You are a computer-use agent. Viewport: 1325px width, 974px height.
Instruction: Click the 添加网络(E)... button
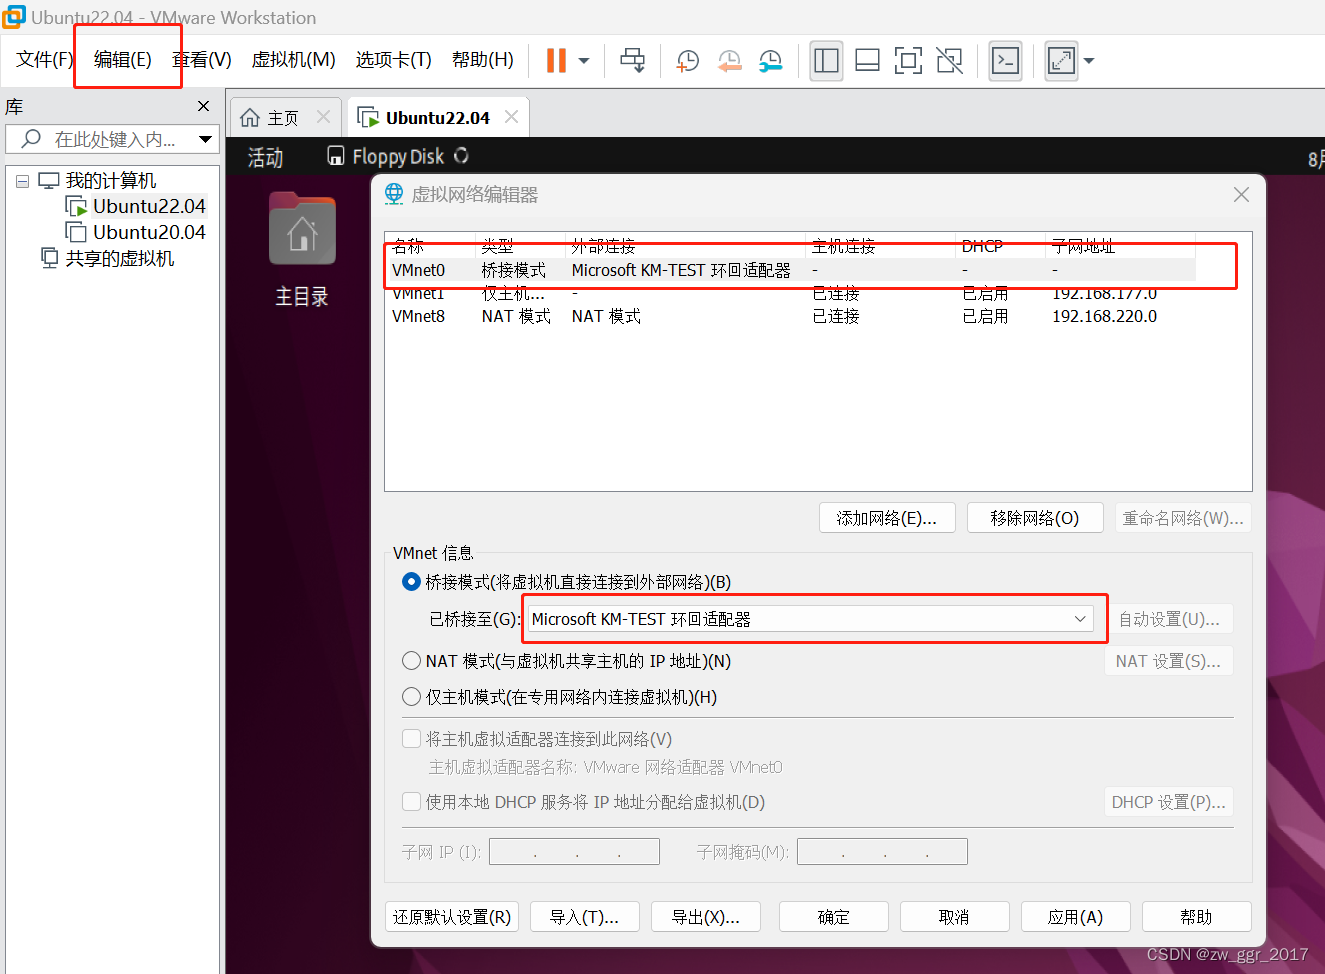(887, 518)
